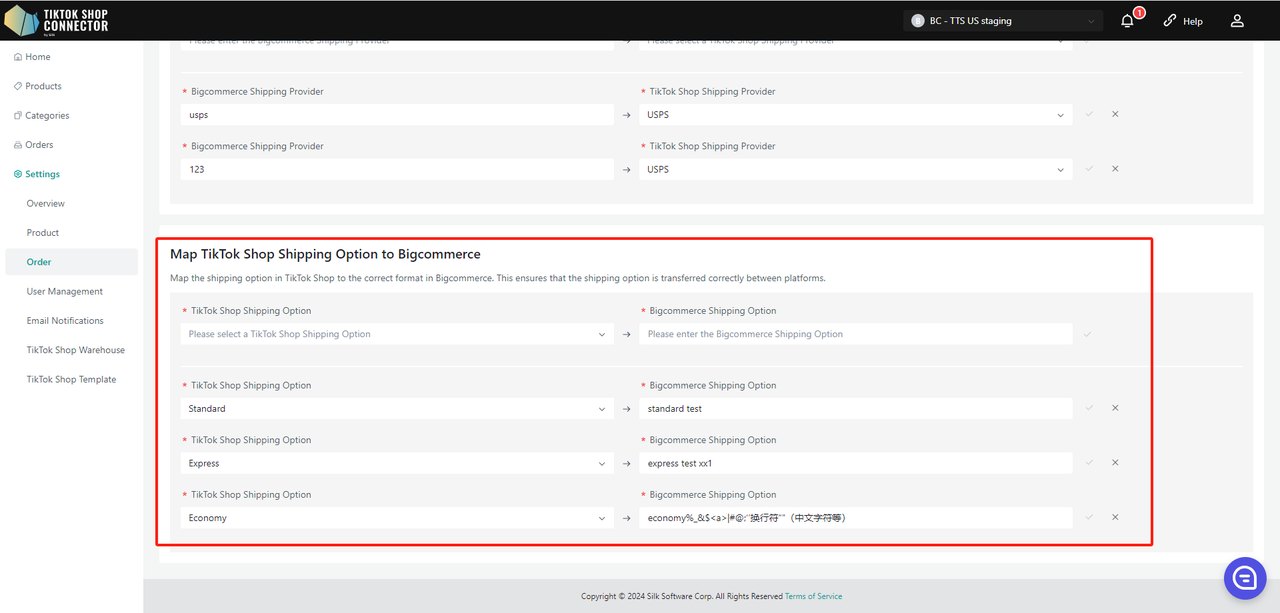The image size is (1280, 613).
Task: Collapse the Settings sidebar section
Action: (36, 174)
